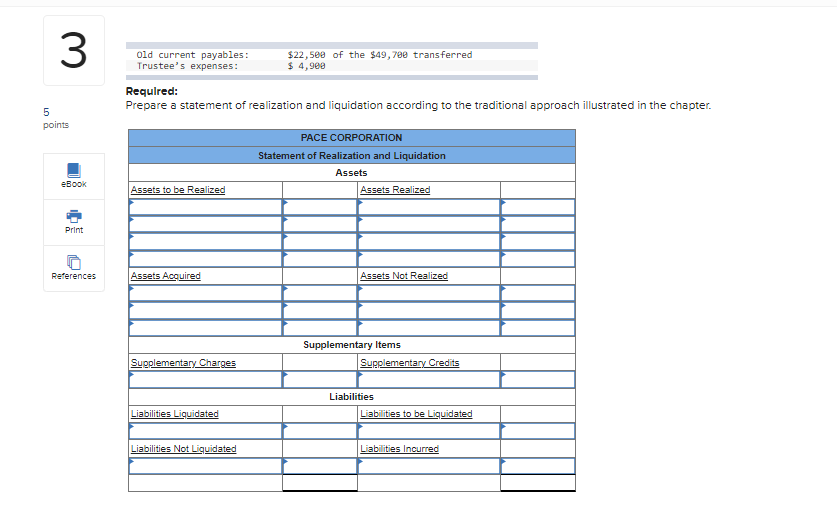Click amount field beside Supplementary Credits entry row

tap(538, 379)
